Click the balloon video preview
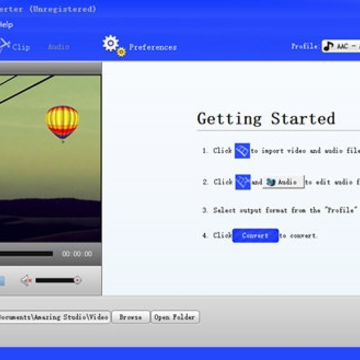 click(50, 158)
